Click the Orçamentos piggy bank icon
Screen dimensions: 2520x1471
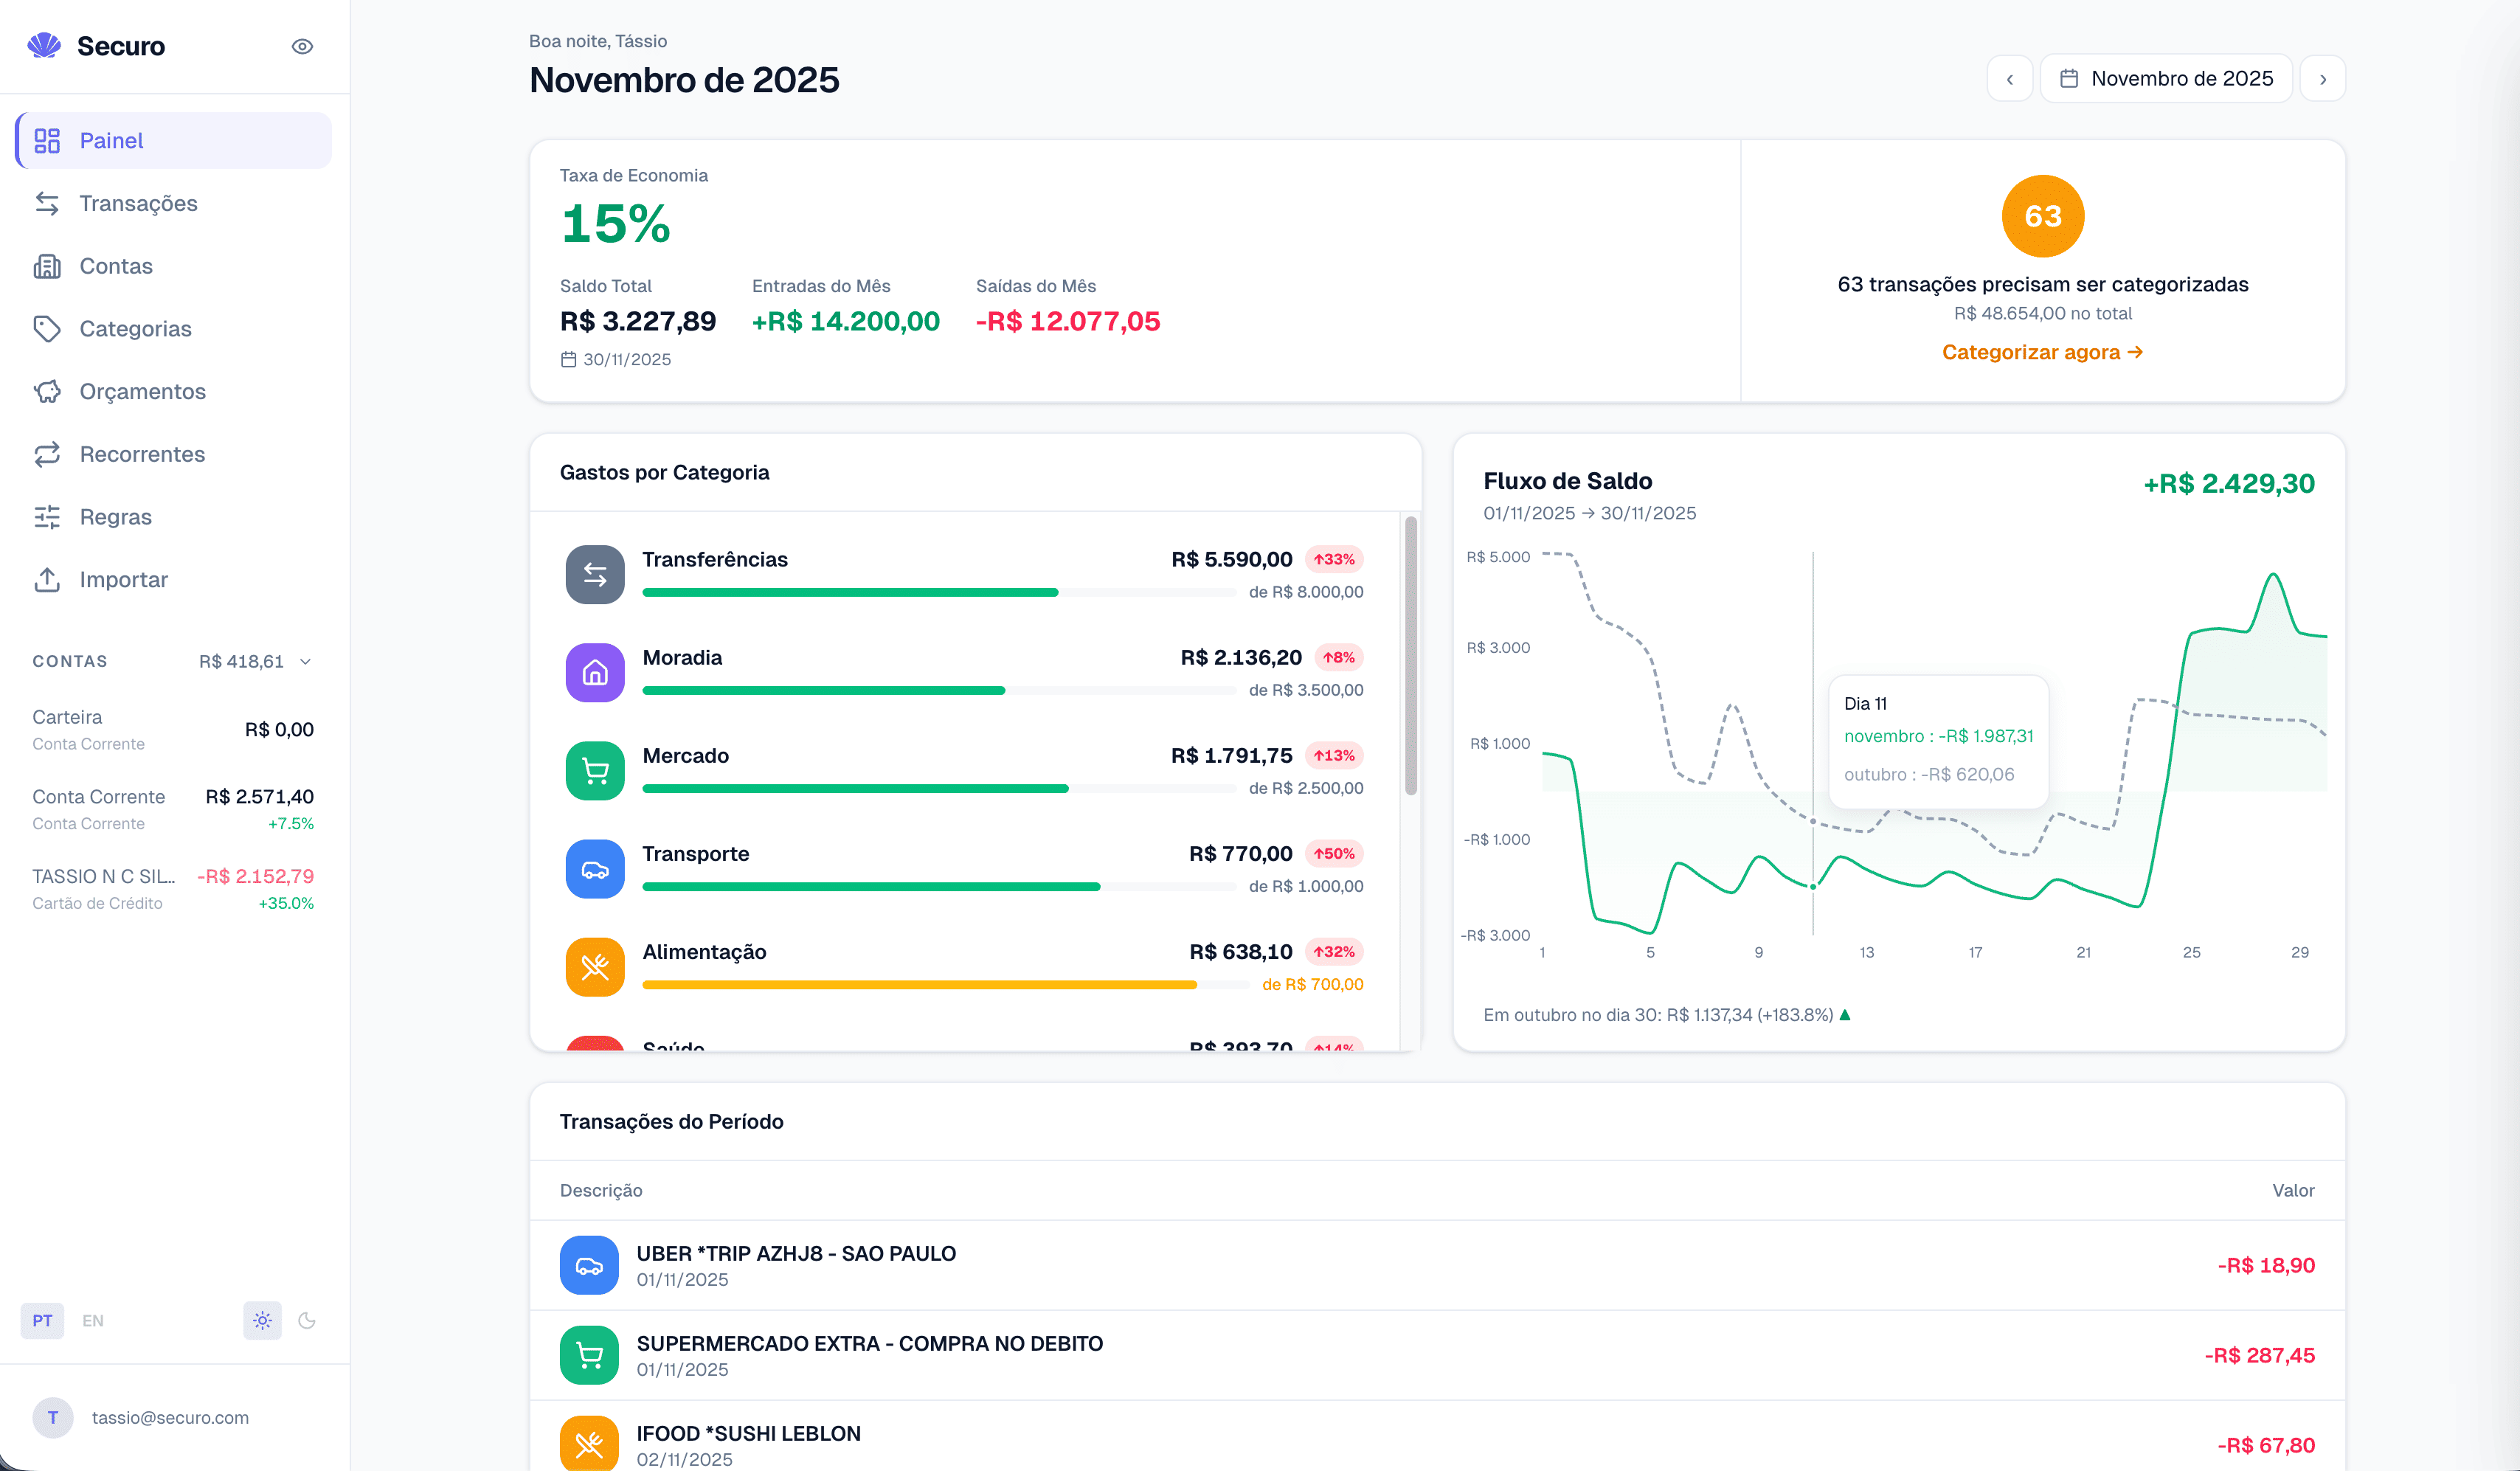47,391
